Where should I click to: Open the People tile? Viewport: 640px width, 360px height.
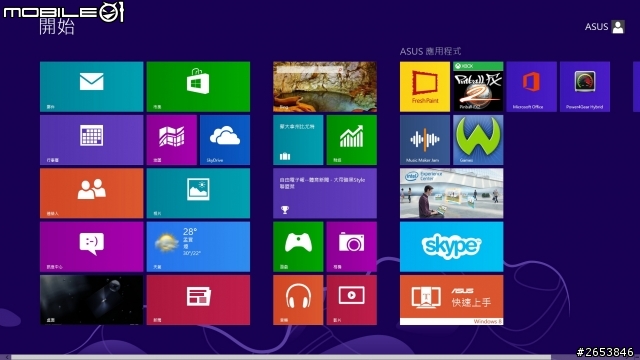click(x=91, y=193)
